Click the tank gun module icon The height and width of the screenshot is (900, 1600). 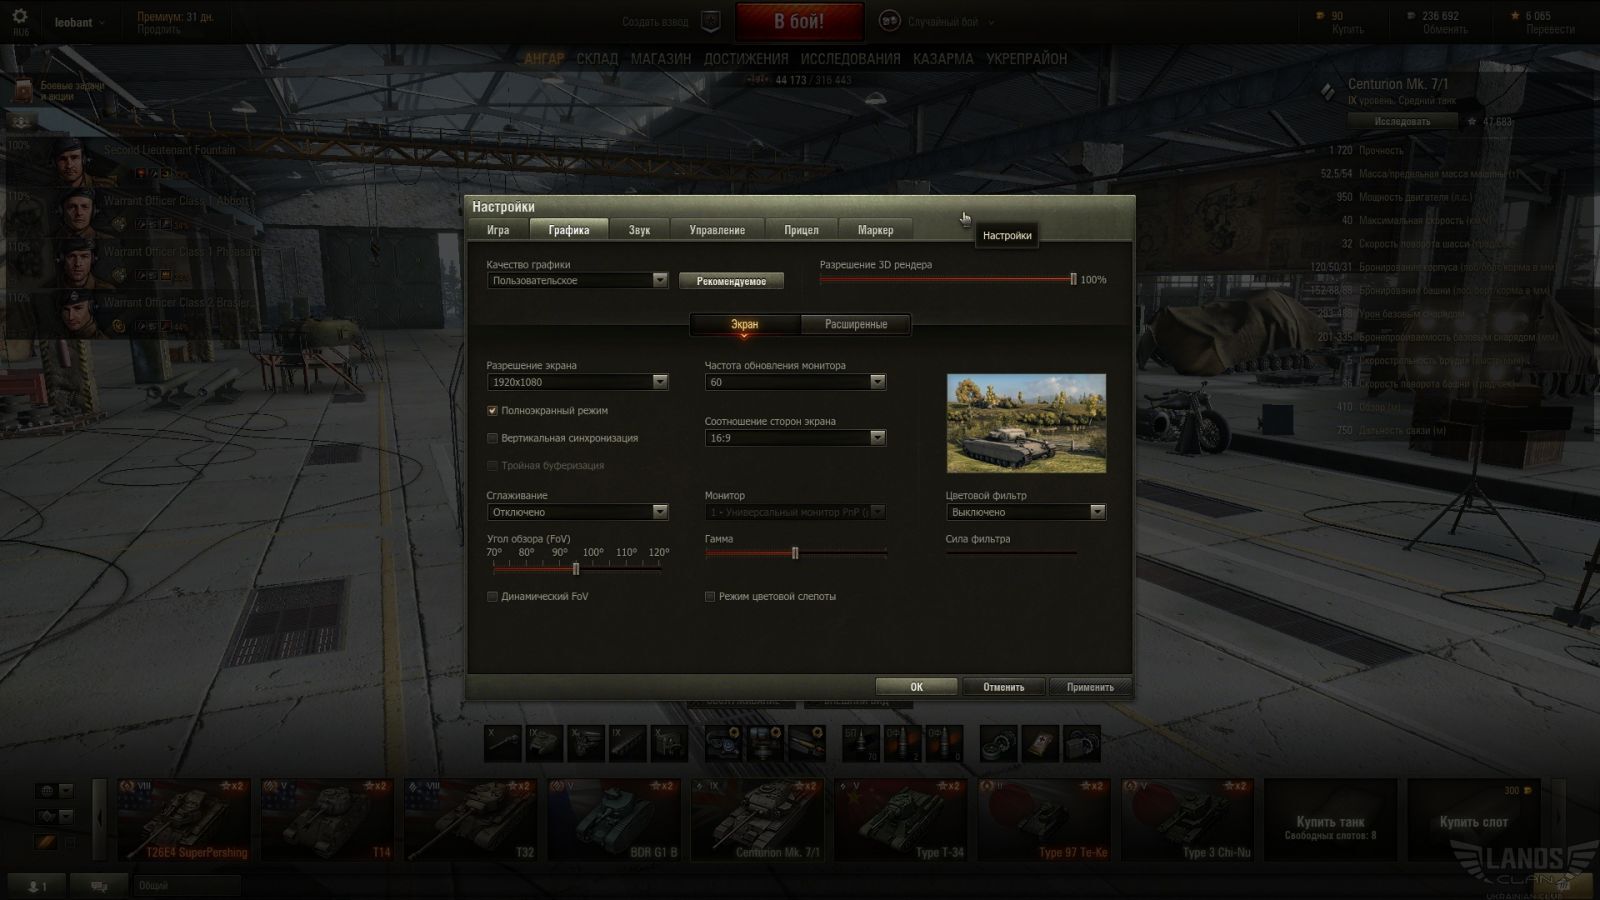pyautogui.click(x=502, y=744)
